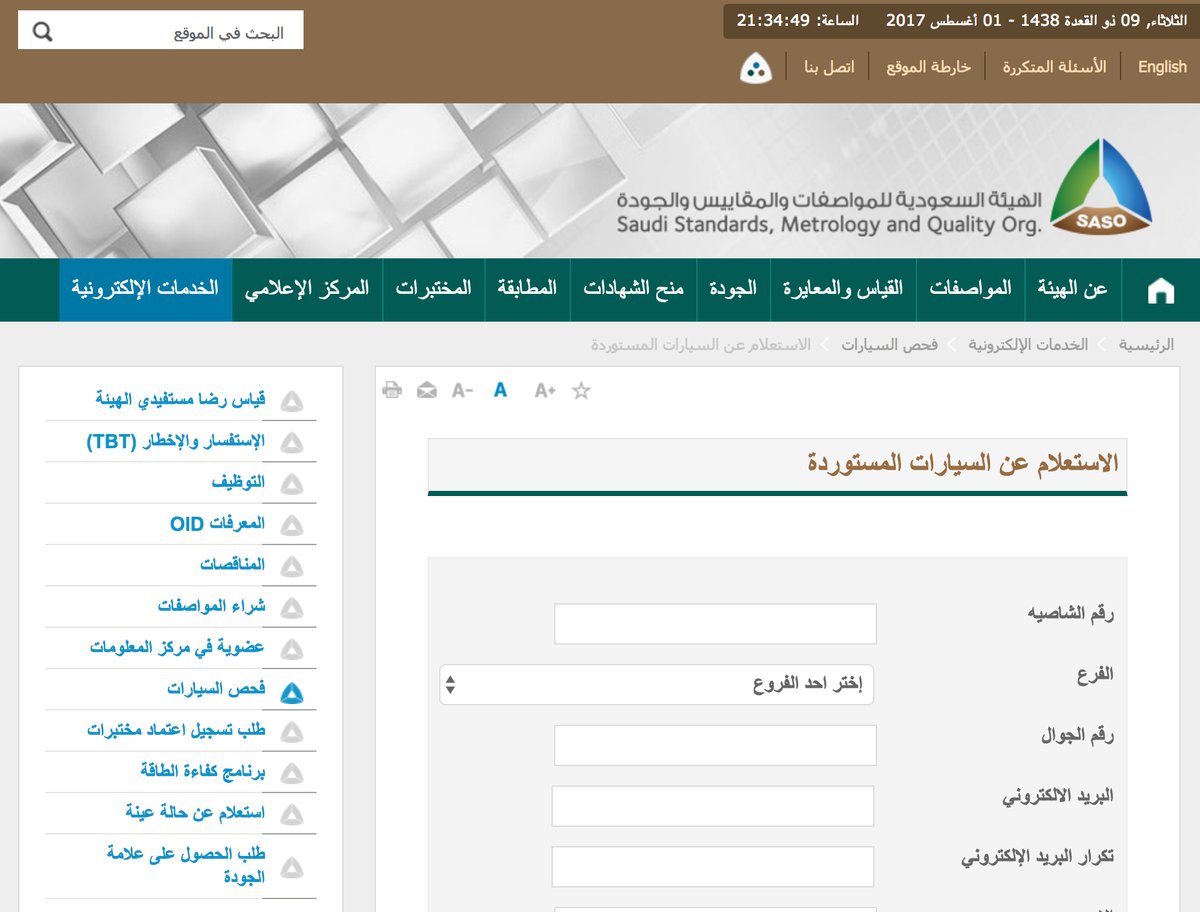Click the favorite star icon
Image resolution: width=1200 pixels, height=912 pixels.
(581, 390)
